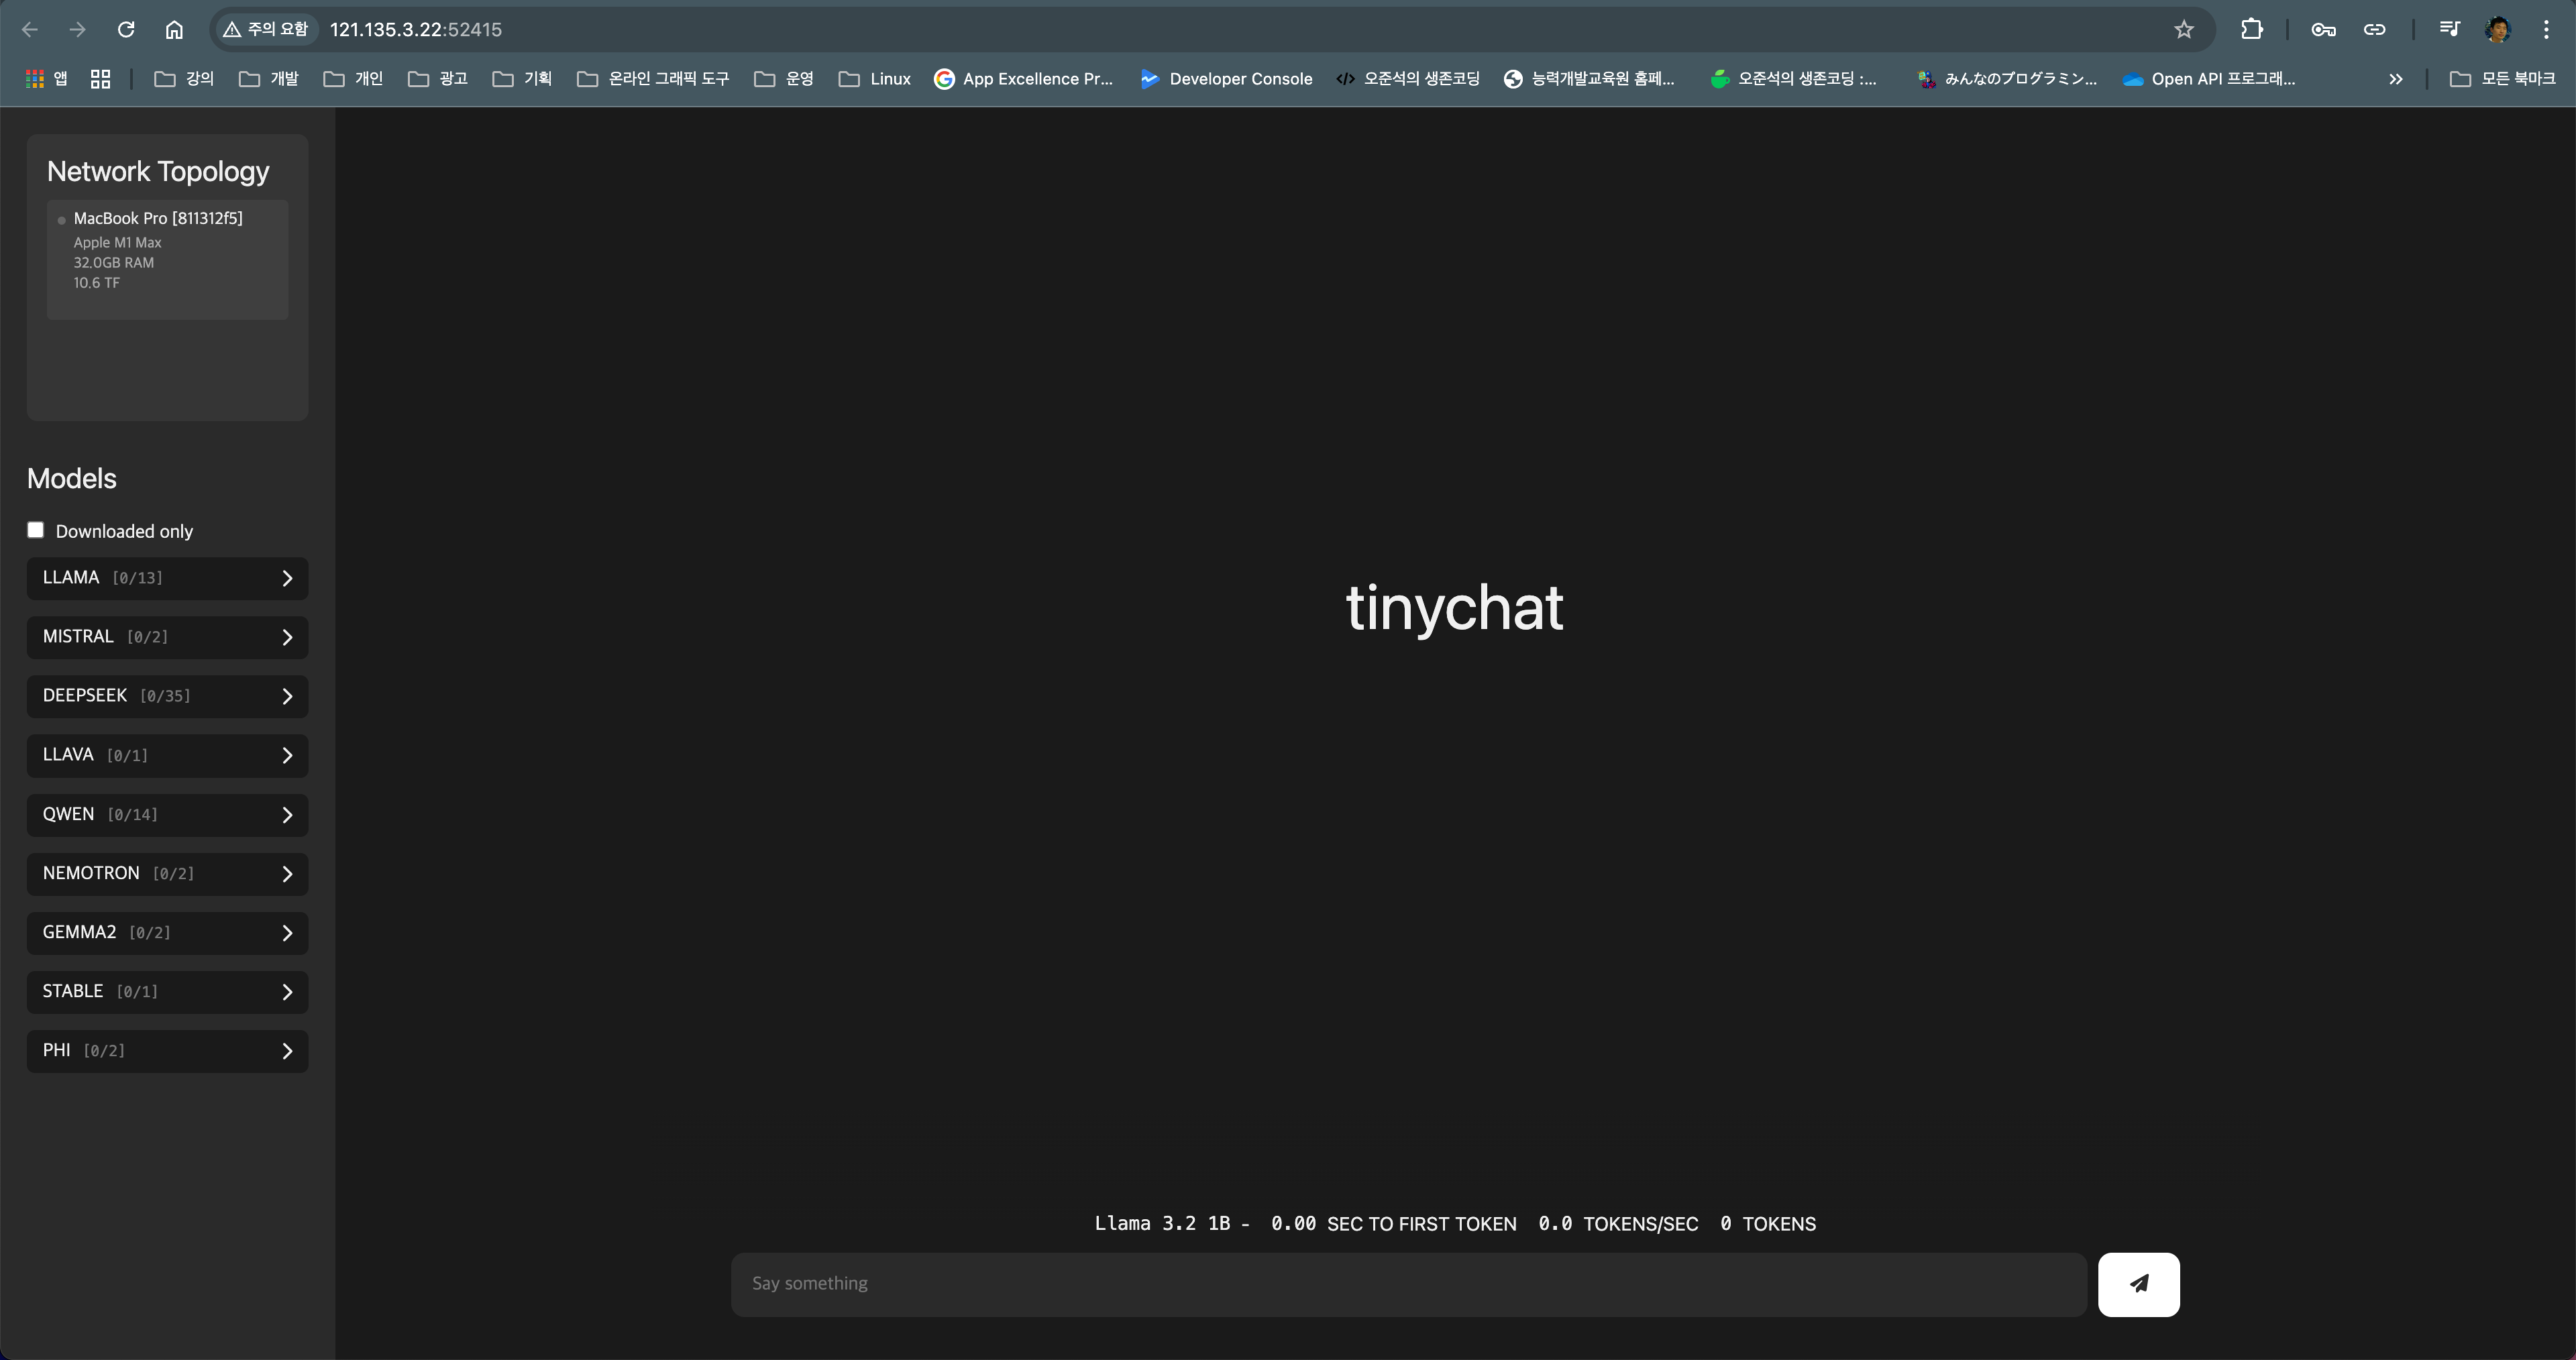Click the Llama 3.2 1B model label
2576x1360 pixels.
click(x=1162, y=1224)
